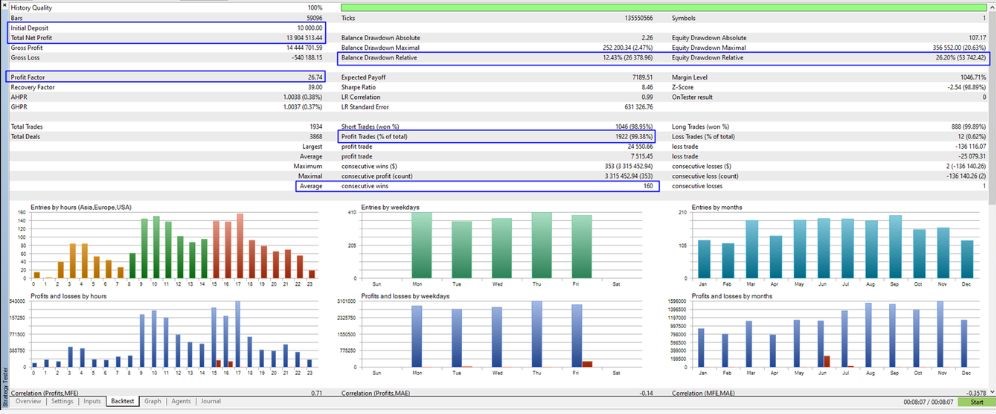Image resolution: width=996 pixels, height=414 pixels.
Task: Click the Recovery Factor value 39.00
Action: 316,87
